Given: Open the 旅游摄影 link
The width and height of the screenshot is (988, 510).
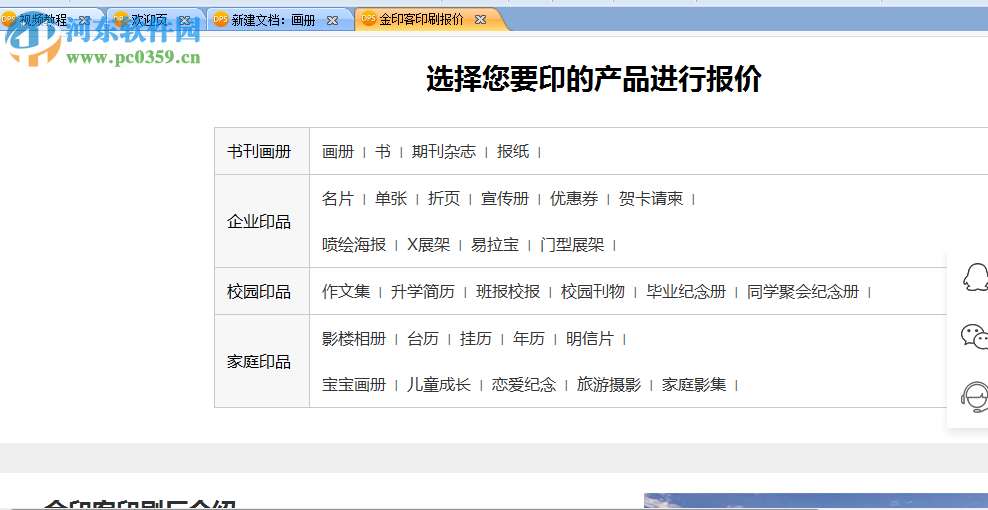Looking at the screenshot, I should pos(609,385).
